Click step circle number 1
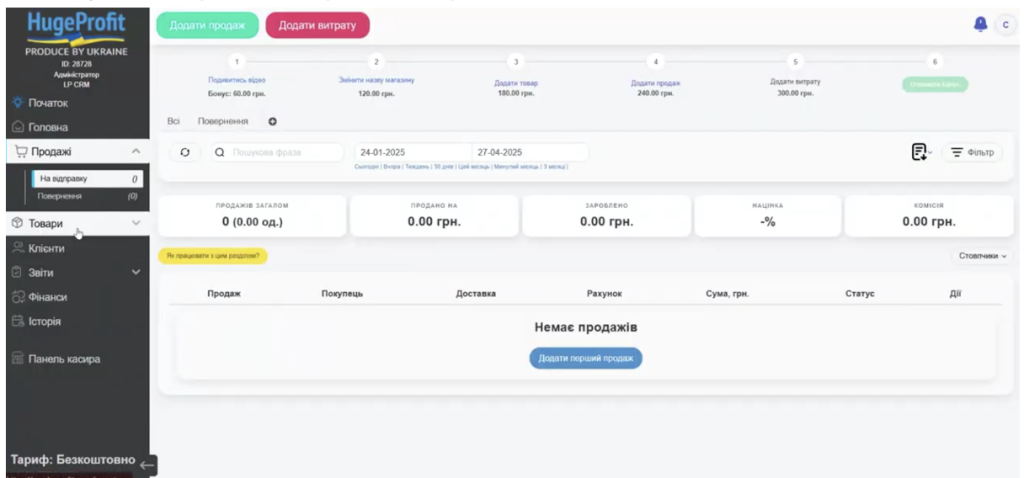Viewport: 1024px width, 478px height. click(237, 61)
